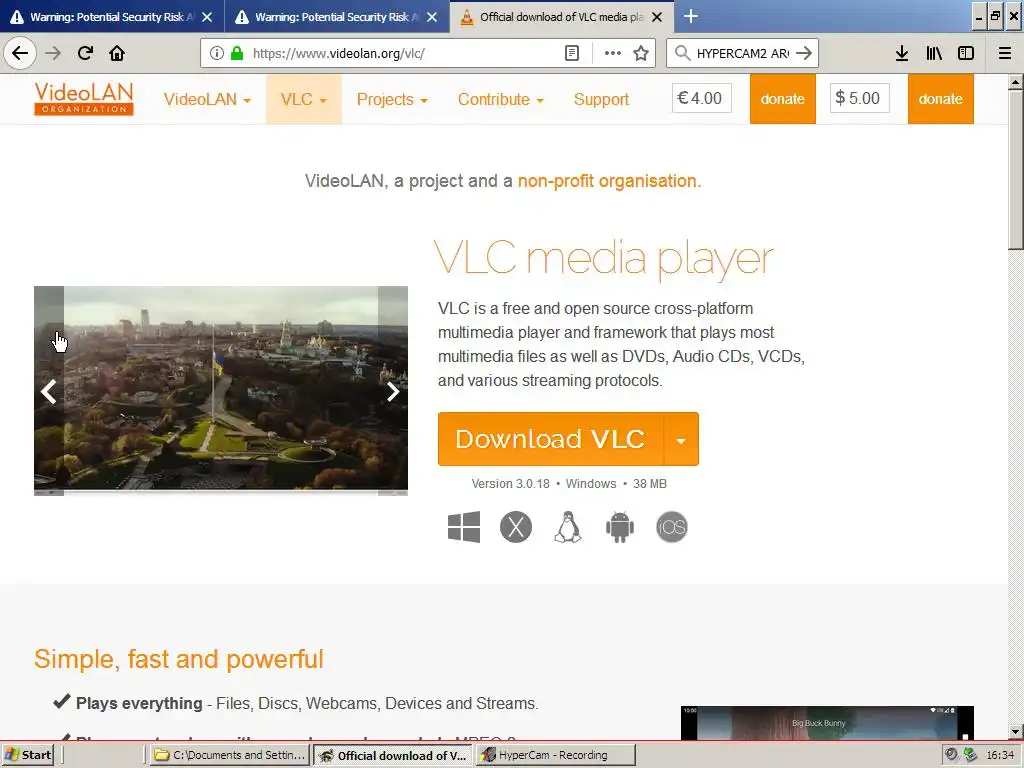Click the address bar URL field
The width and height of the screenshot is (1024, 768).
click(404, 53)
